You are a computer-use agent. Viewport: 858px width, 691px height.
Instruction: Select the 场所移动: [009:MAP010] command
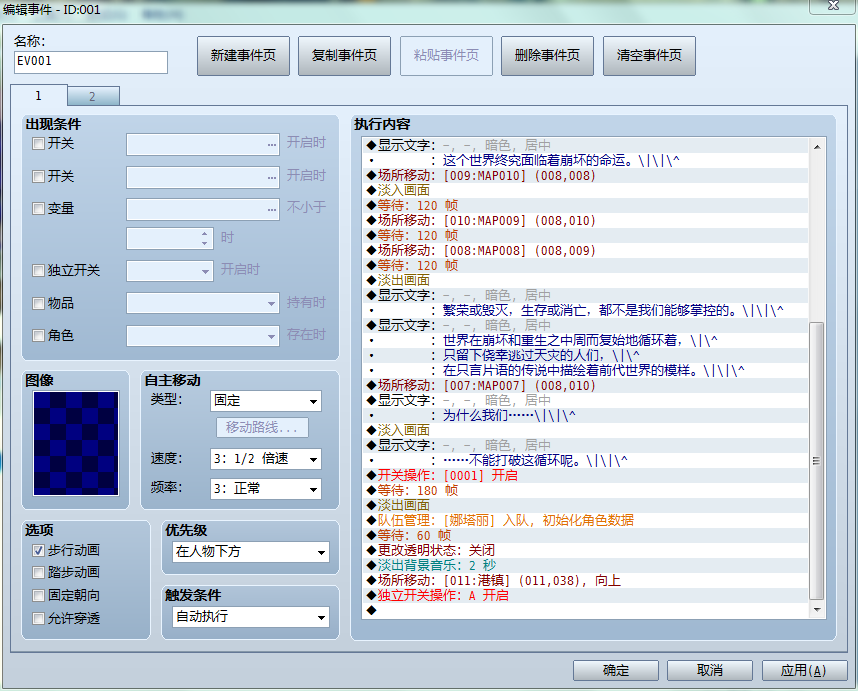585,176
